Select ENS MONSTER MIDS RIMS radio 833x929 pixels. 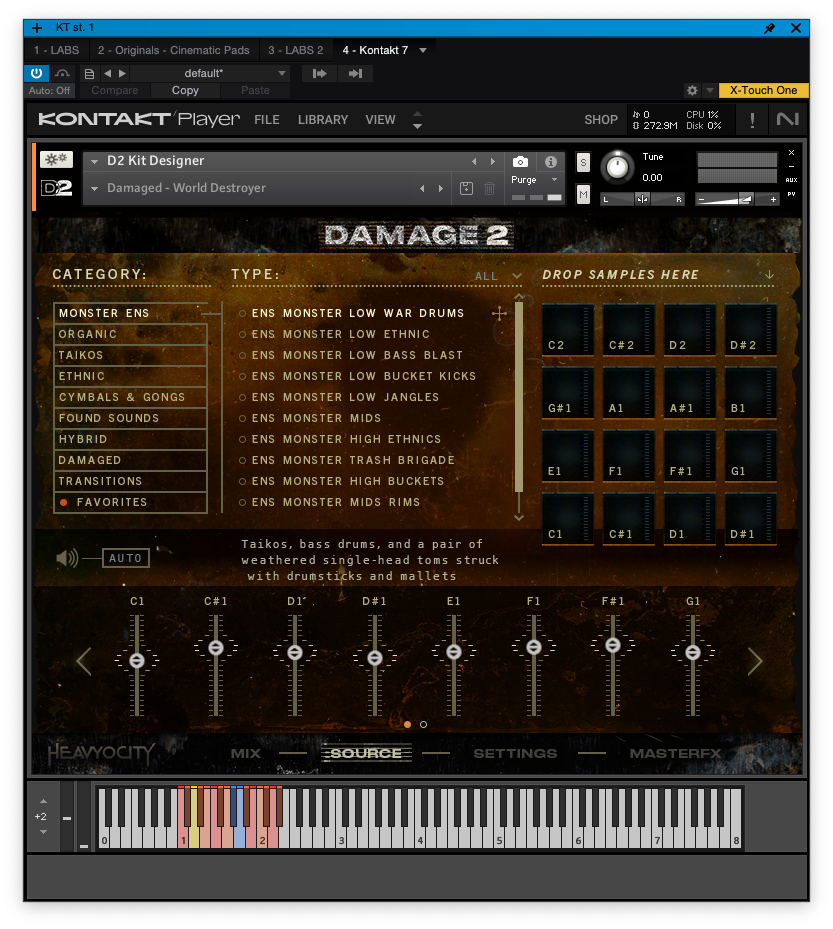coord(242,502)
